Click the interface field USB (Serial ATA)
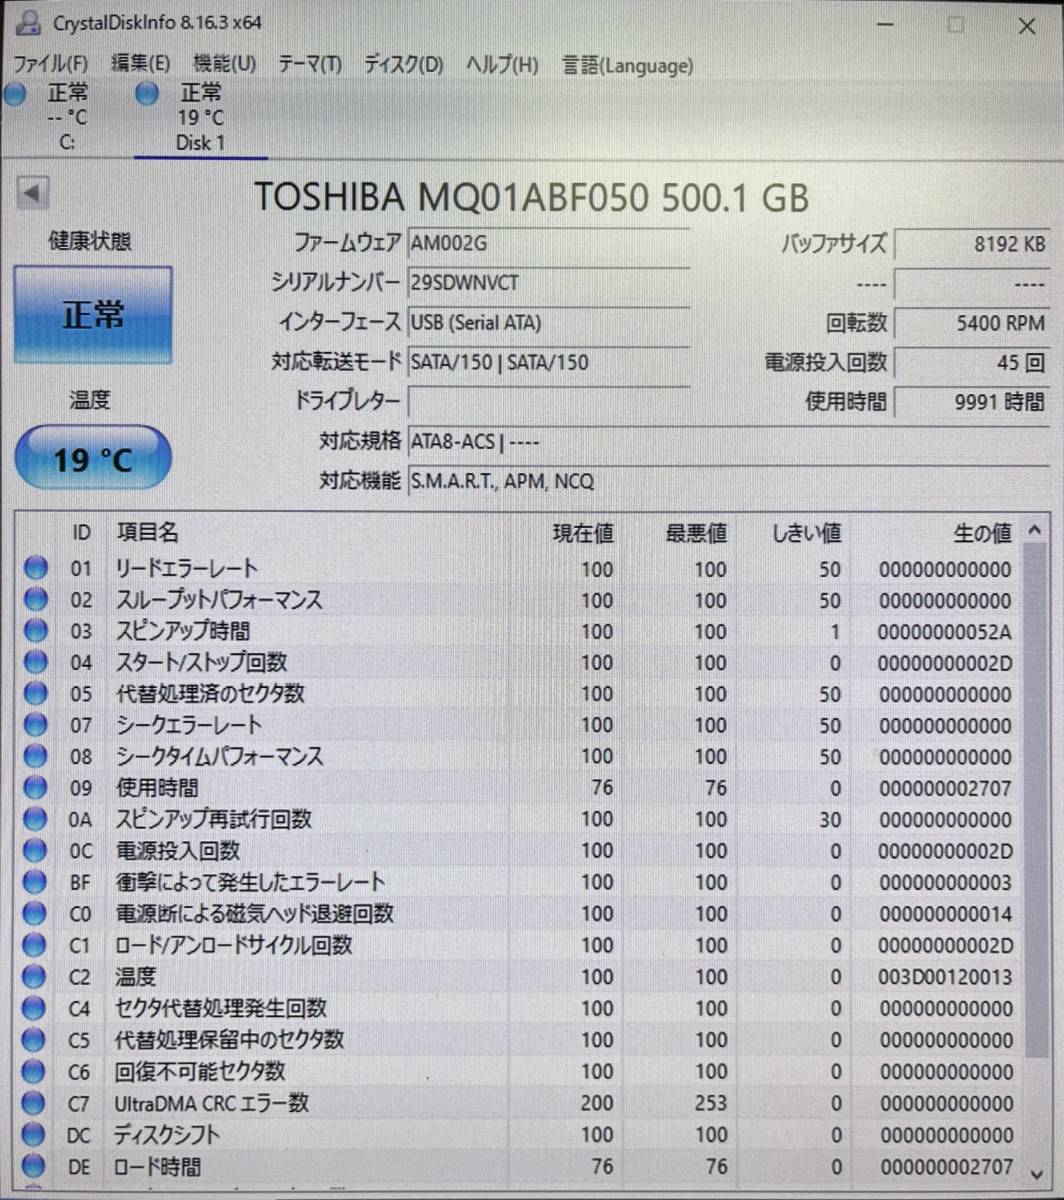 (548, 322)
